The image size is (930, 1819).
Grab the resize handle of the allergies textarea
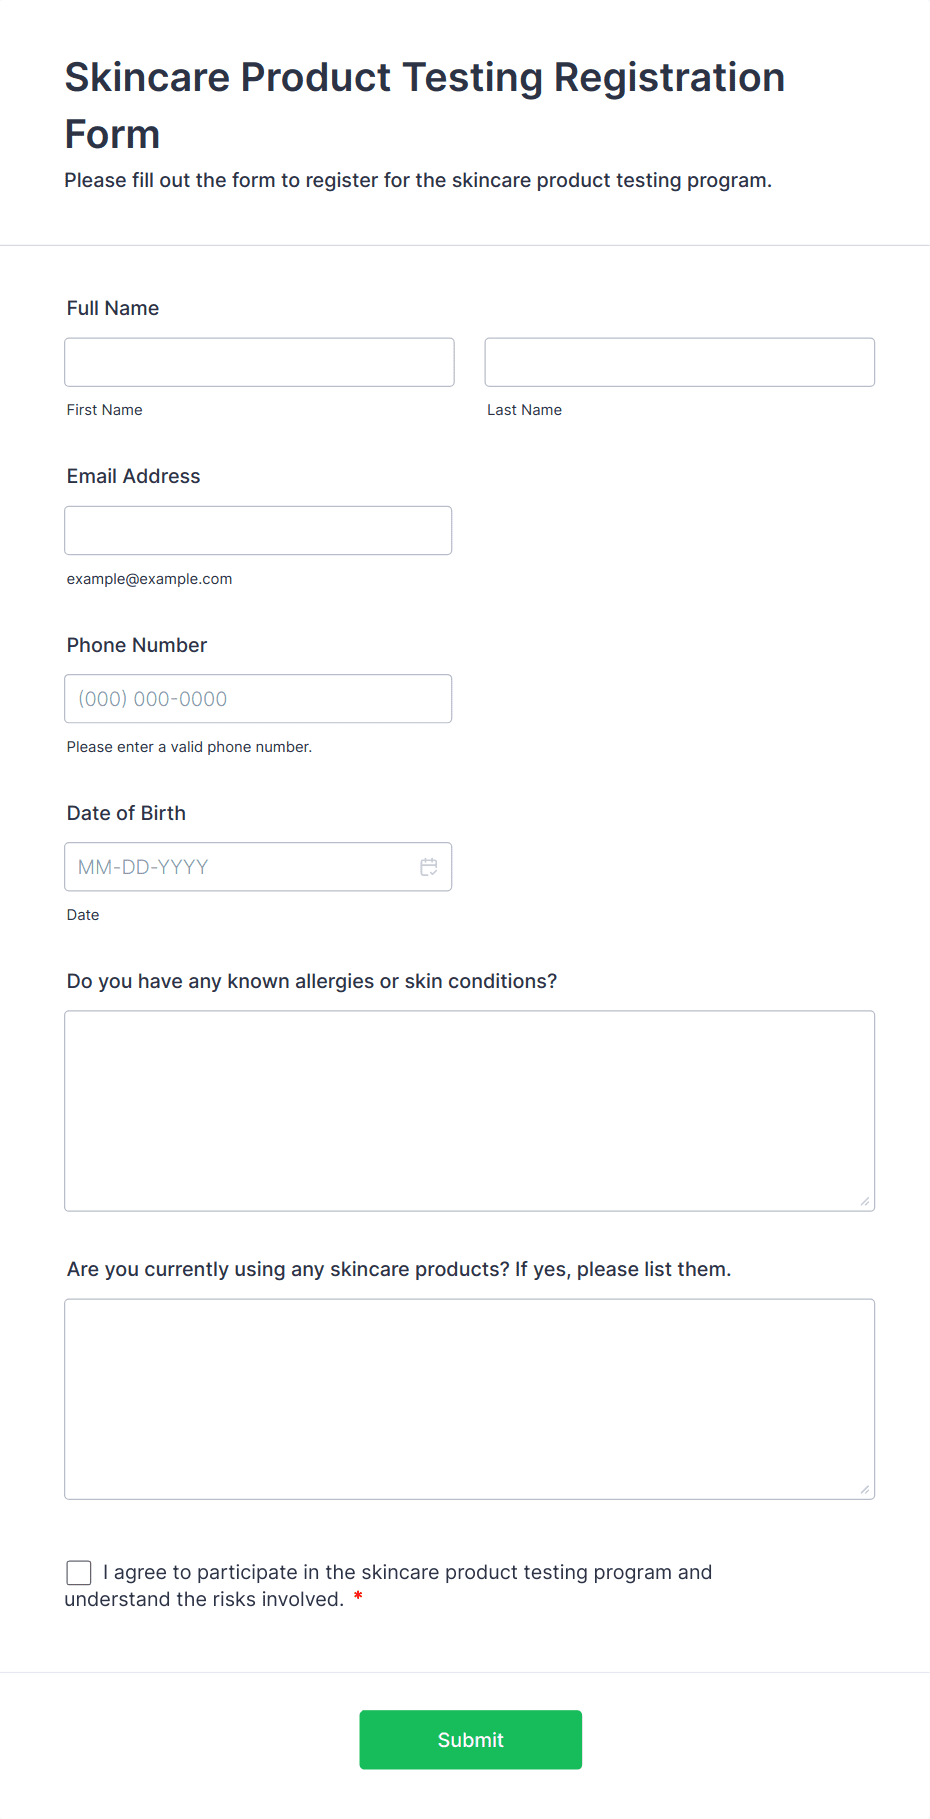(x=865, y=1201)
